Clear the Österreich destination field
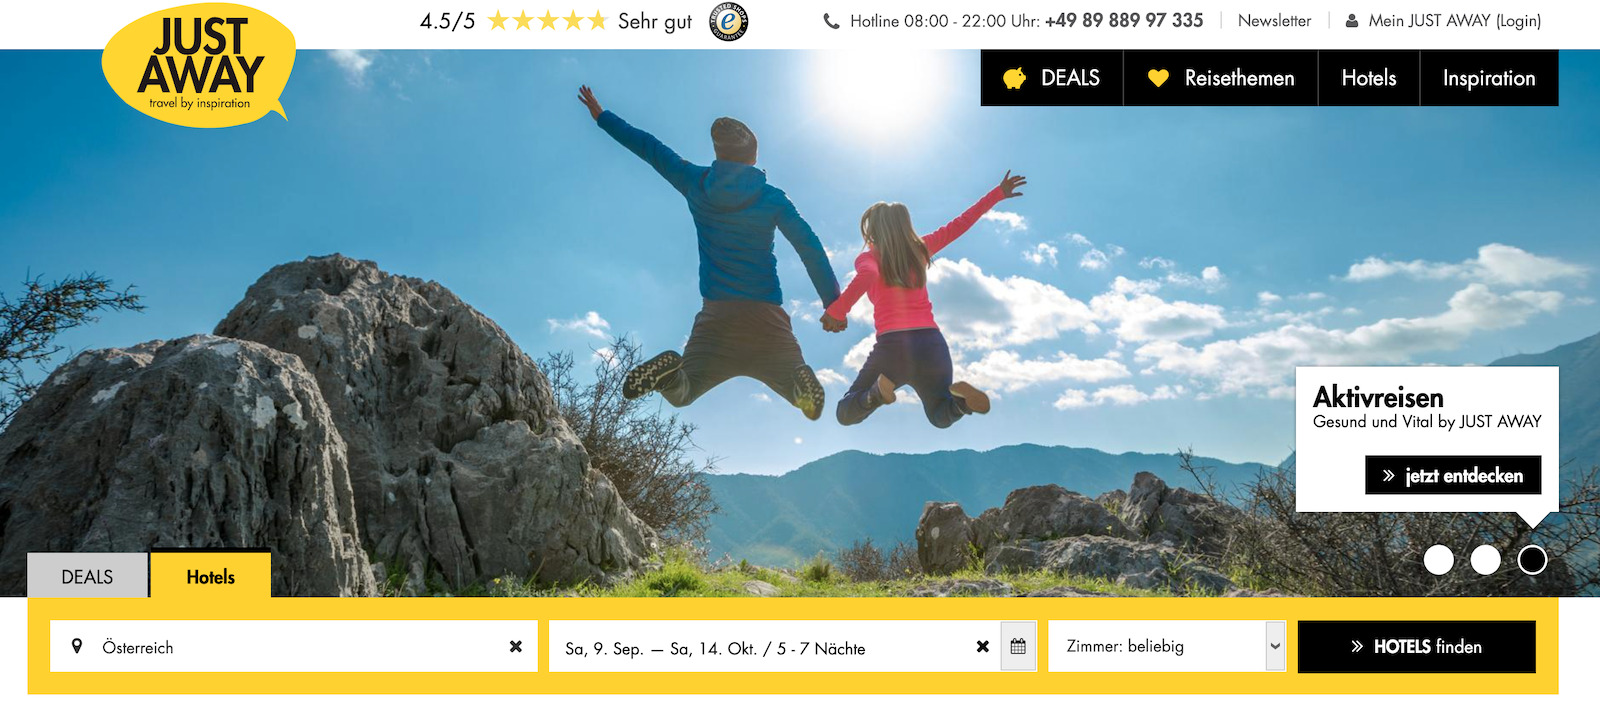The width and height of the screenshot is (1600, 706). 516,647
